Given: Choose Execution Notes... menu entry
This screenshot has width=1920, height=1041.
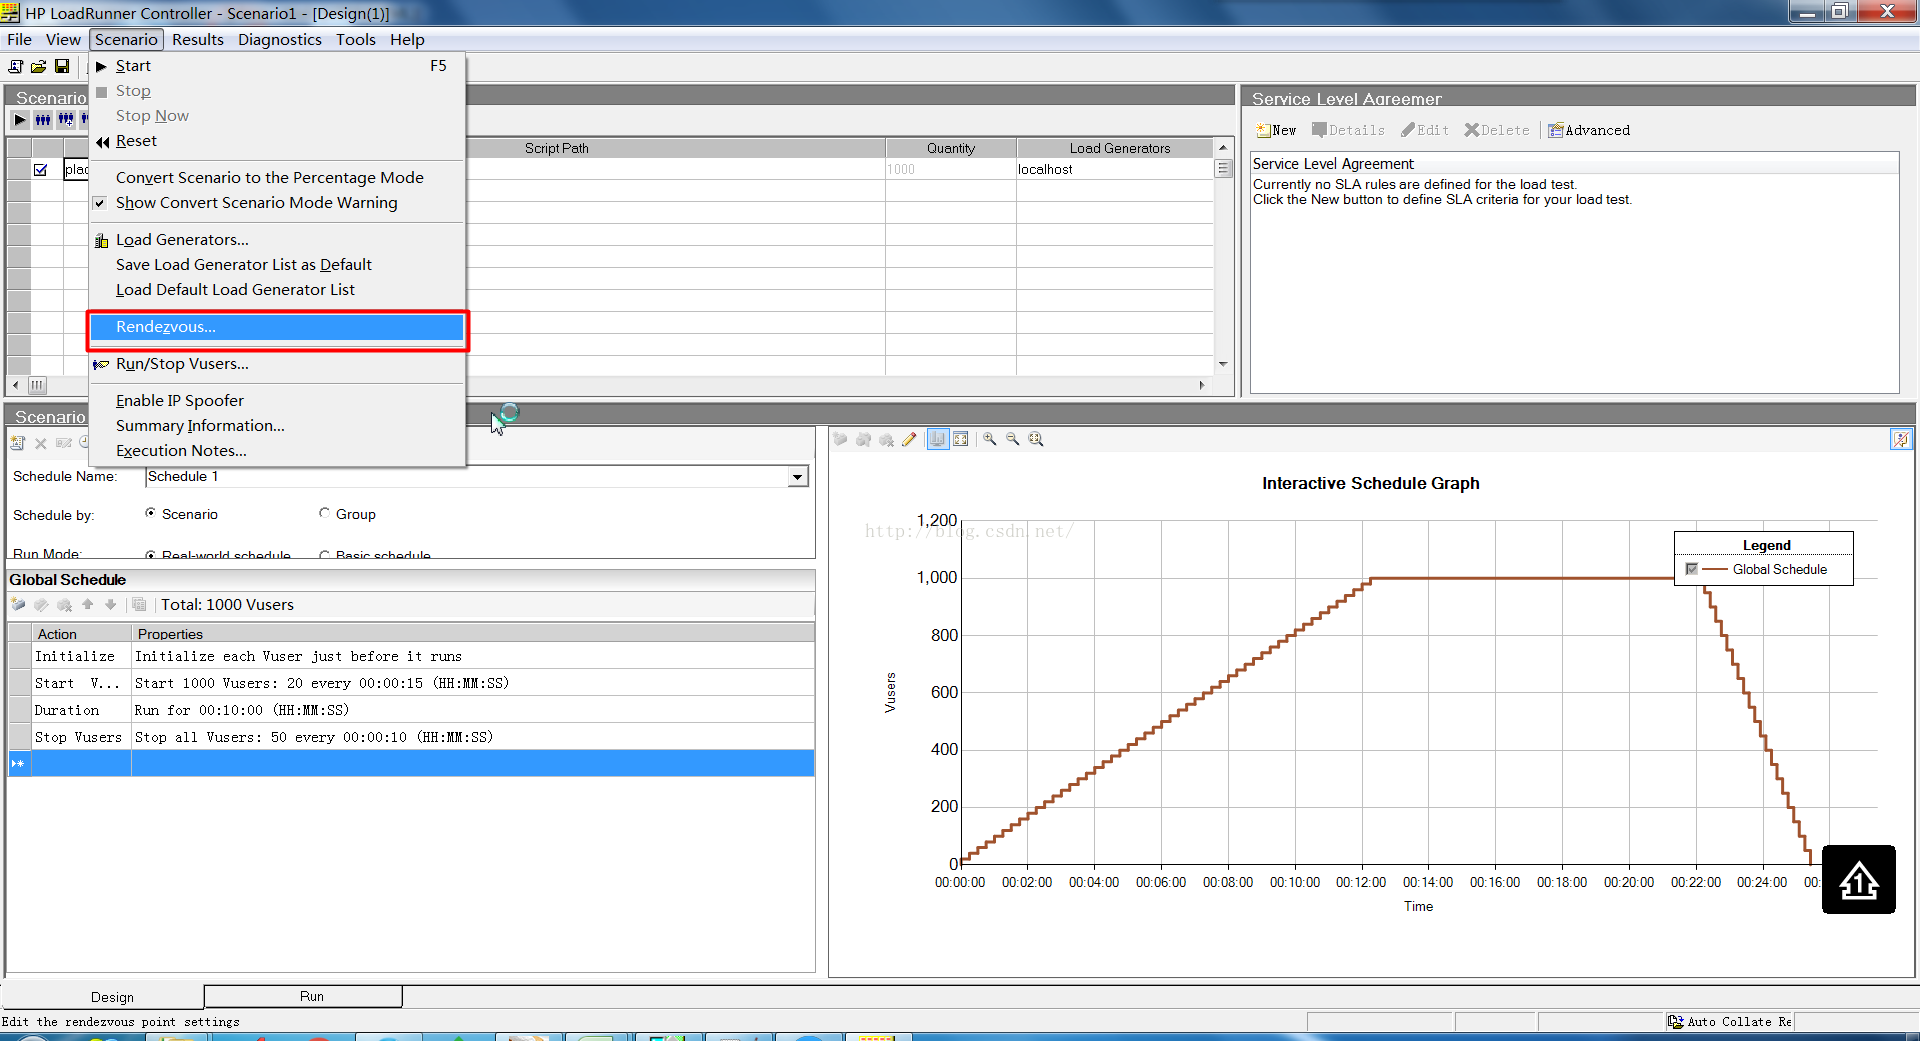Looking at the screenshot, I should pos(277,451).
